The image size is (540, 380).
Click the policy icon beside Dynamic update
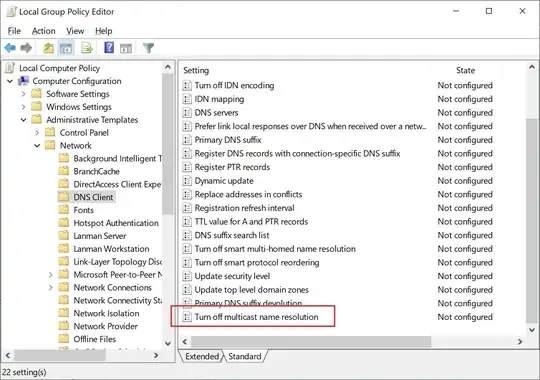(187, 181)
